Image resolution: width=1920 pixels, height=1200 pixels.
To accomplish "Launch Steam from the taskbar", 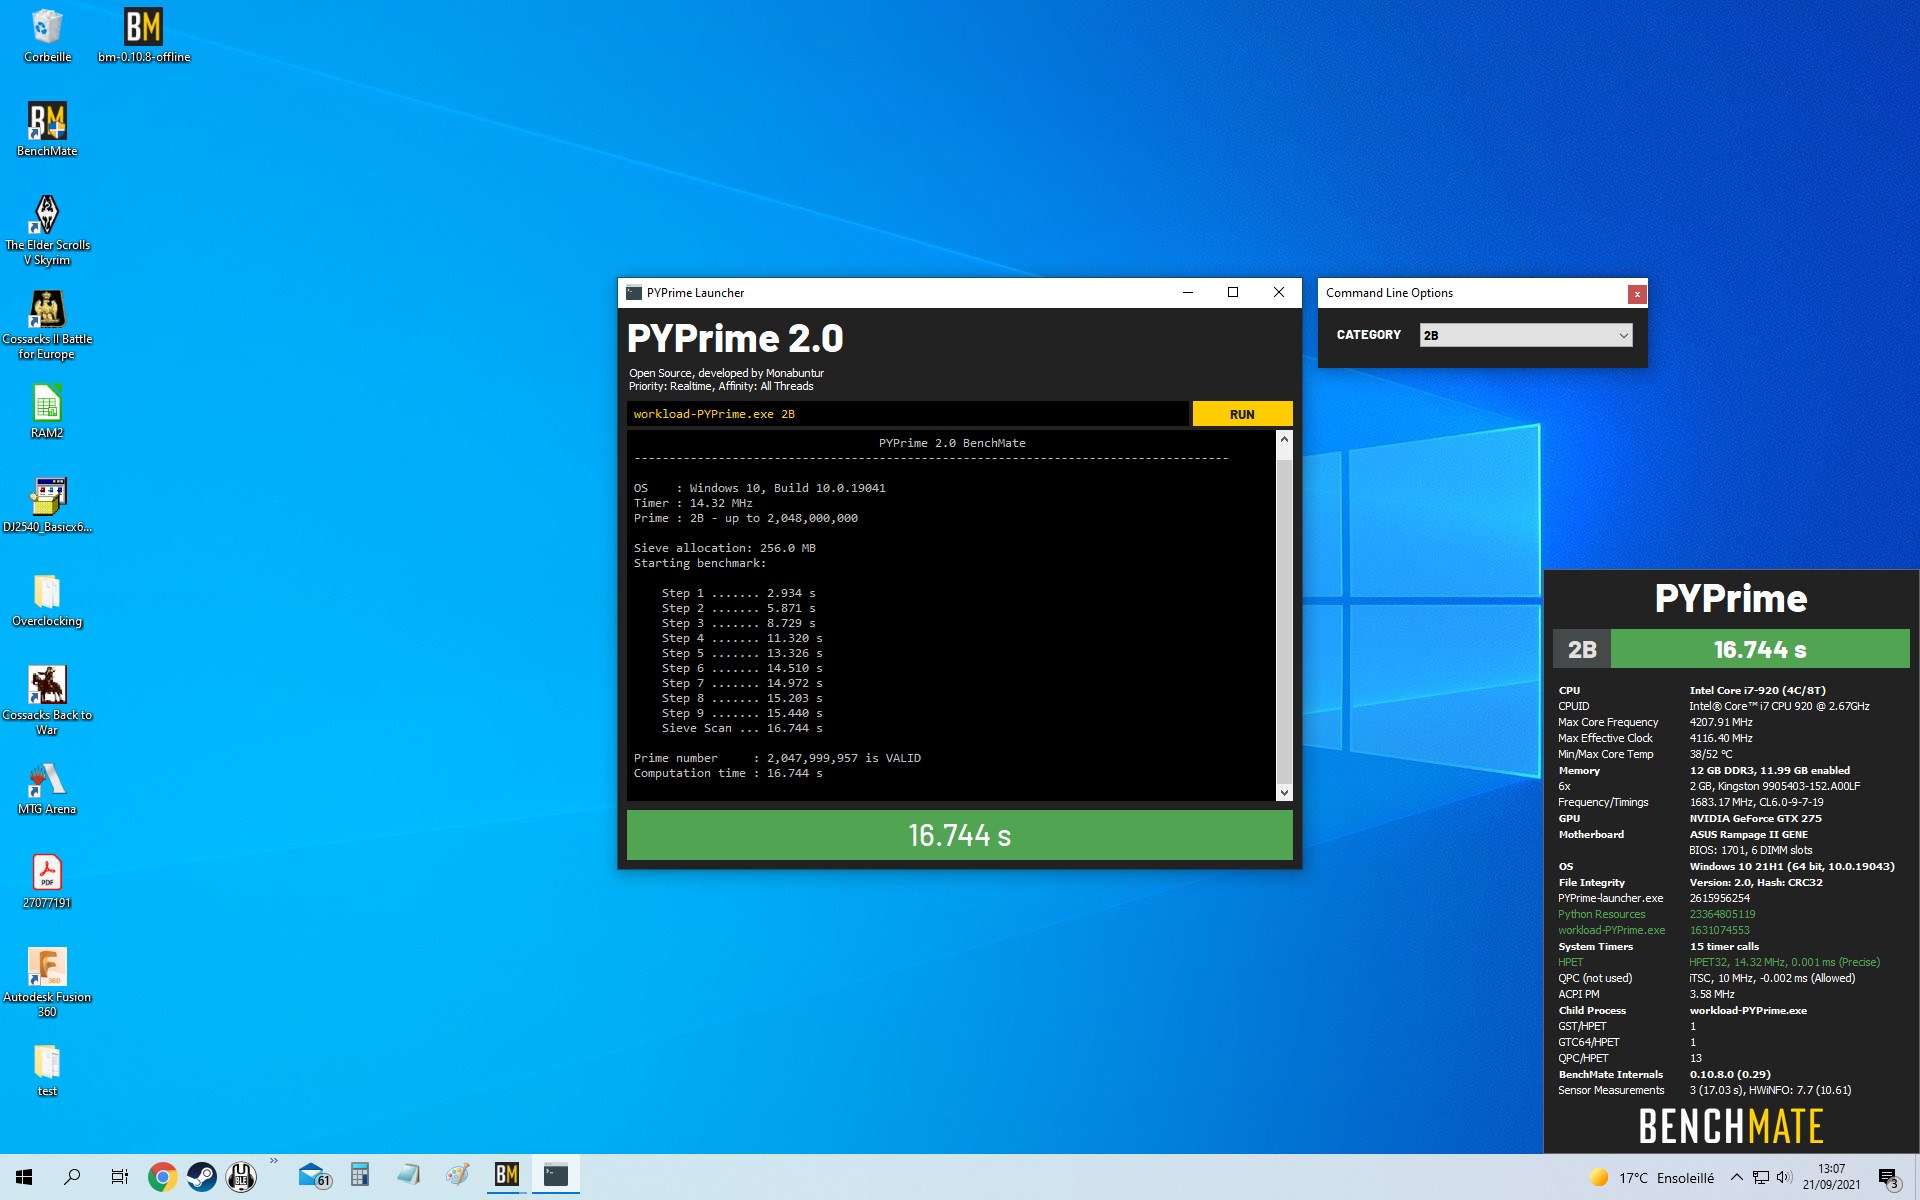I will pyautogui.click(x=202, y=1177).
